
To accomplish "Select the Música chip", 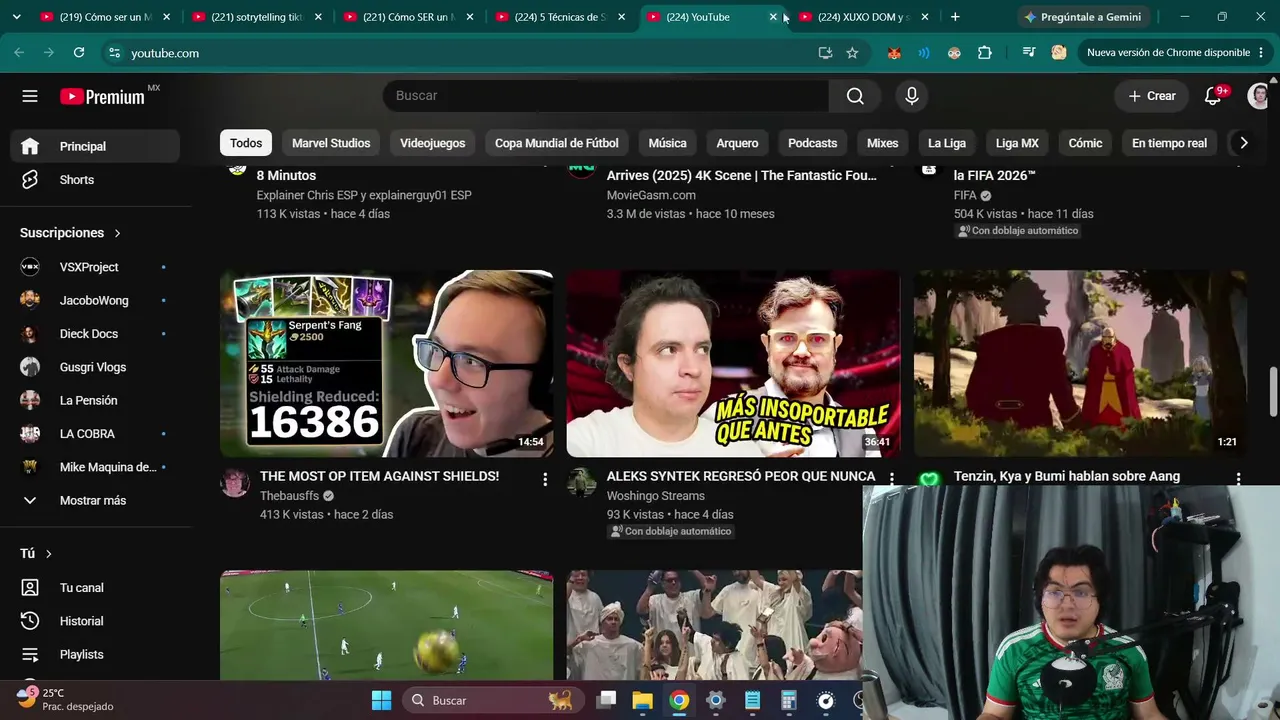I will [667, 143].
